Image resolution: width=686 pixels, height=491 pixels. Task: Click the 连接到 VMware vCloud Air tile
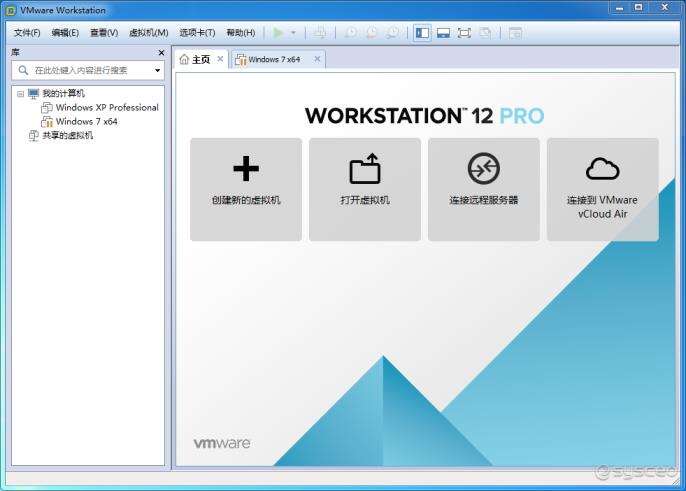coord(603,189)
